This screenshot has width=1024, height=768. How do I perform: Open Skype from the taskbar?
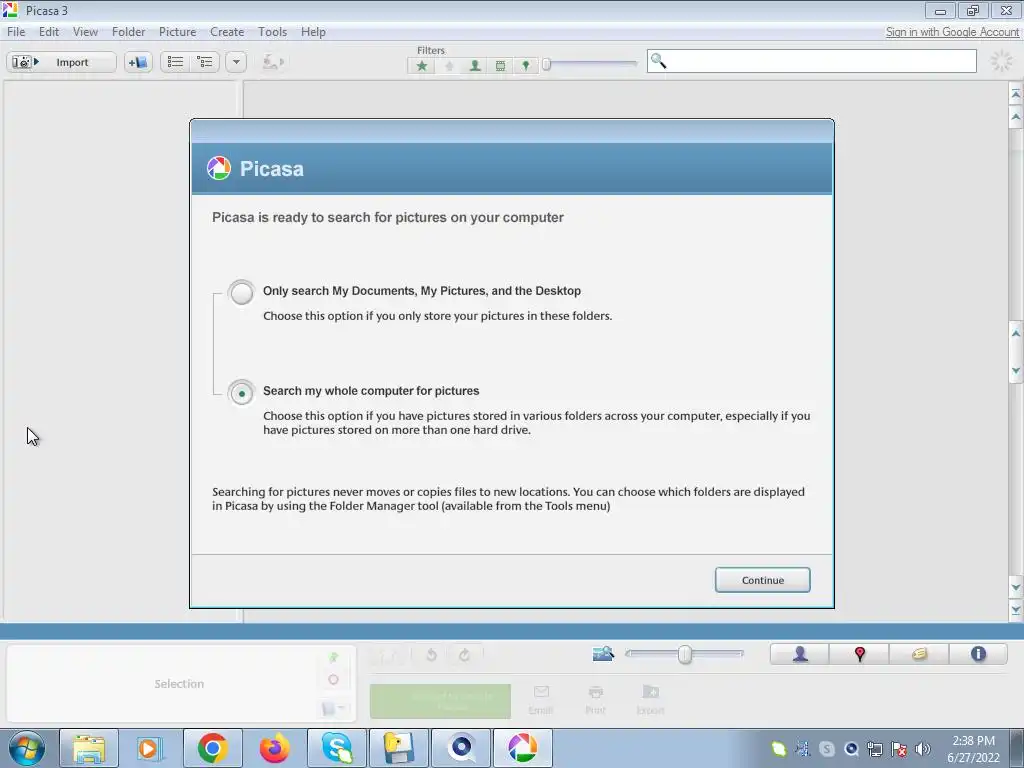[337, 748]
